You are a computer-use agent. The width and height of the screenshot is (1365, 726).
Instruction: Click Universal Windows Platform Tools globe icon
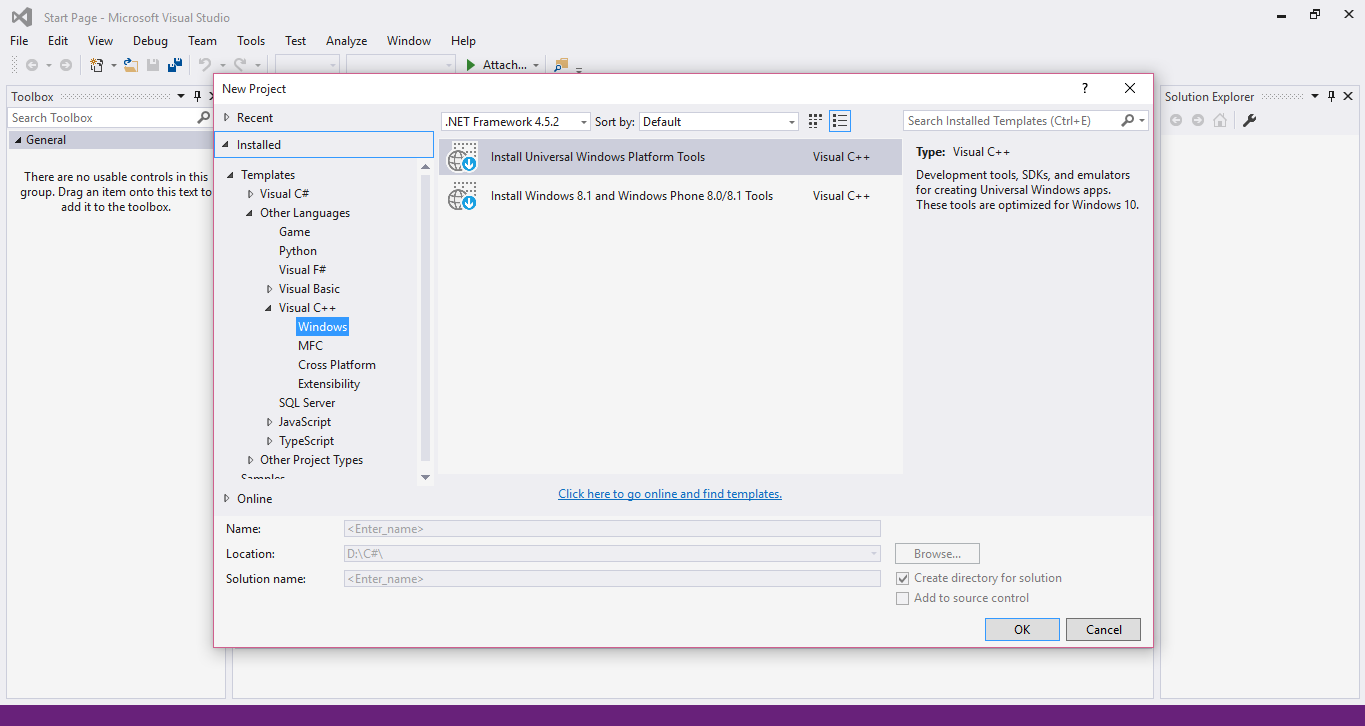462,157
